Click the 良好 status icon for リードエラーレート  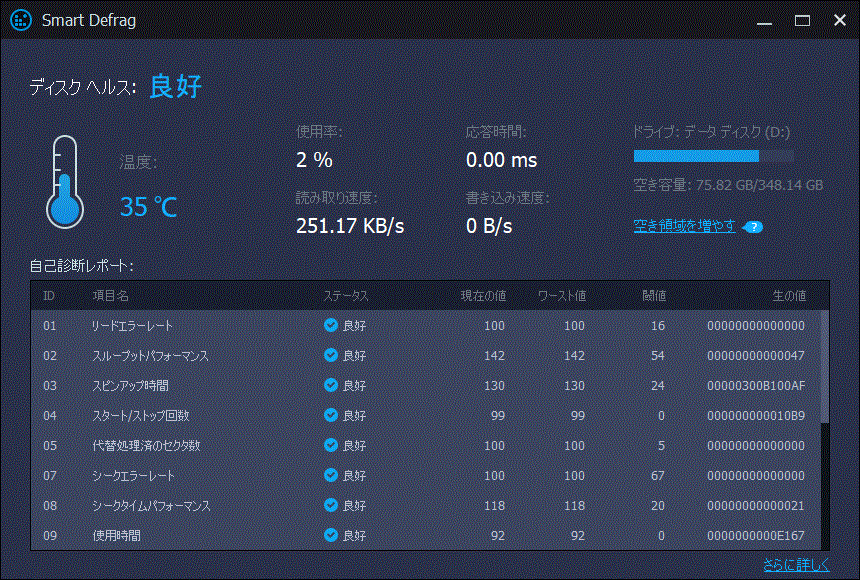point(331,325)
